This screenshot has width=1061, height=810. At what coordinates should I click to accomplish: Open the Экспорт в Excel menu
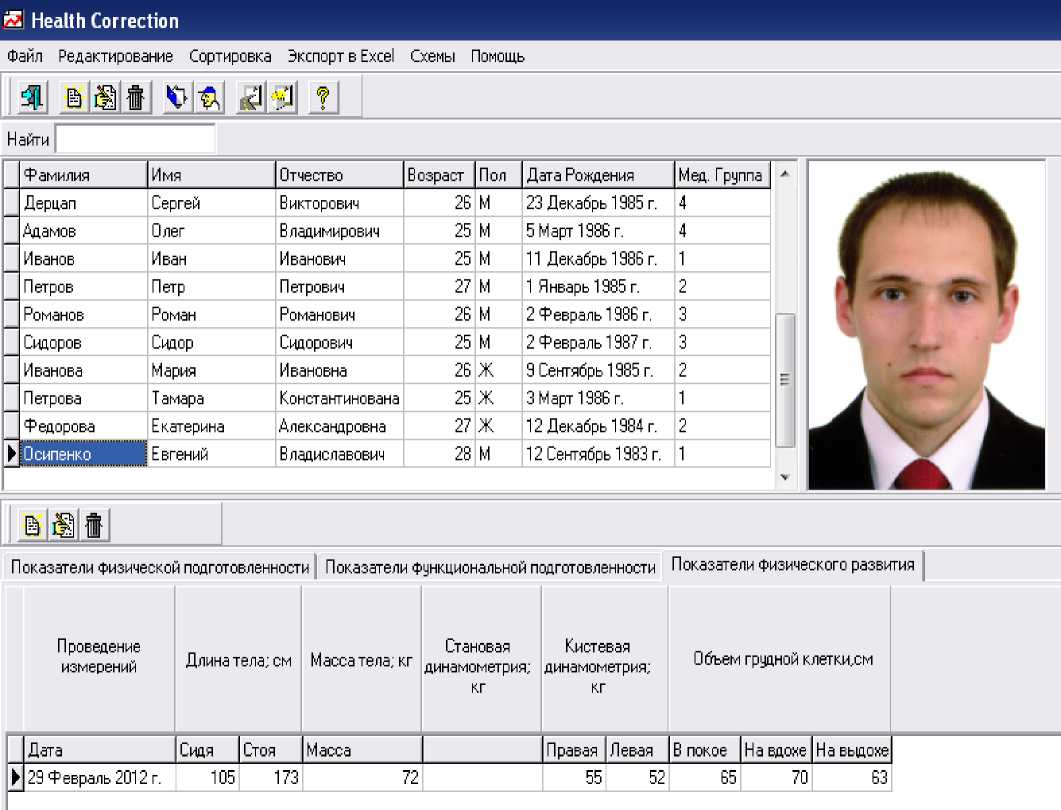340,56
